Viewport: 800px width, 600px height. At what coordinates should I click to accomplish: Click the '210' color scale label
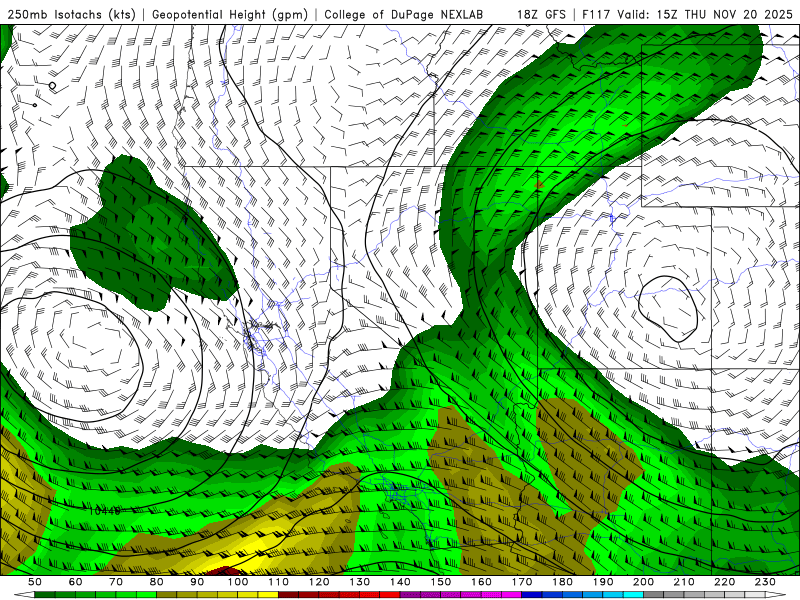click(x=684, y=582)
